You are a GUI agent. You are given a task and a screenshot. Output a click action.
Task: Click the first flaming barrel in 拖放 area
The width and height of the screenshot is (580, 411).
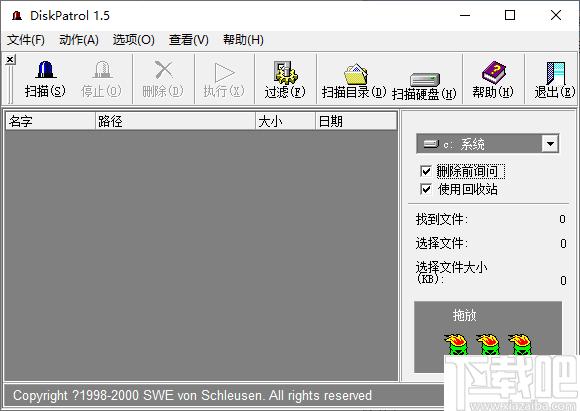456,344
